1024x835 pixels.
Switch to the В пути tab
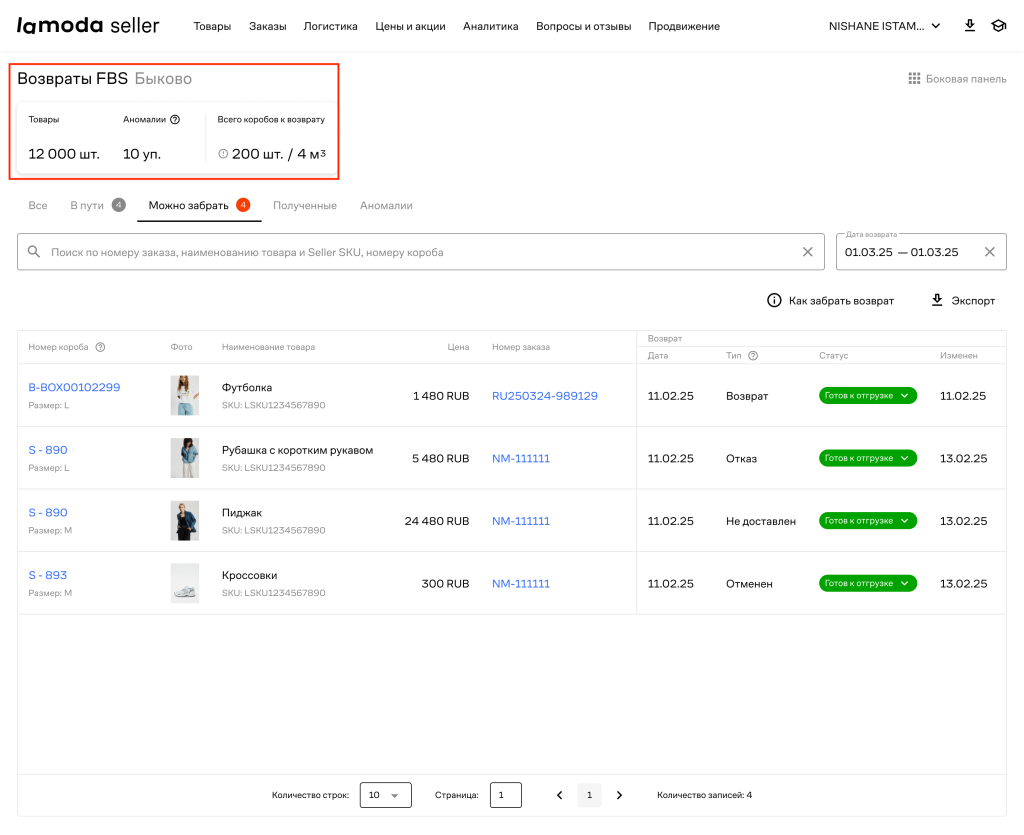click(x=87, y=205)
